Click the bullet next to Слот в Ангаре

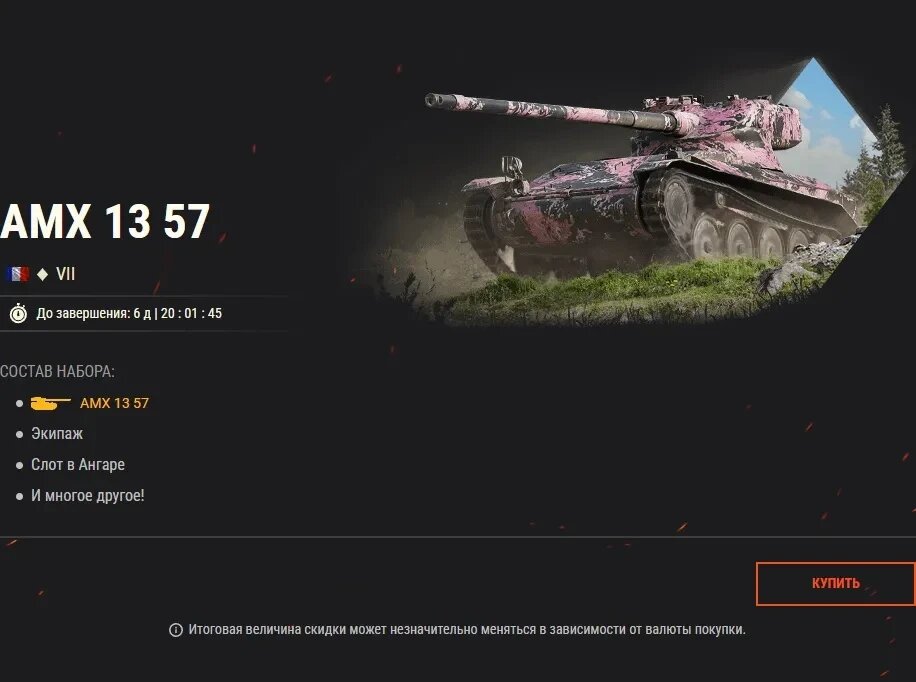[x=19, y=465]
